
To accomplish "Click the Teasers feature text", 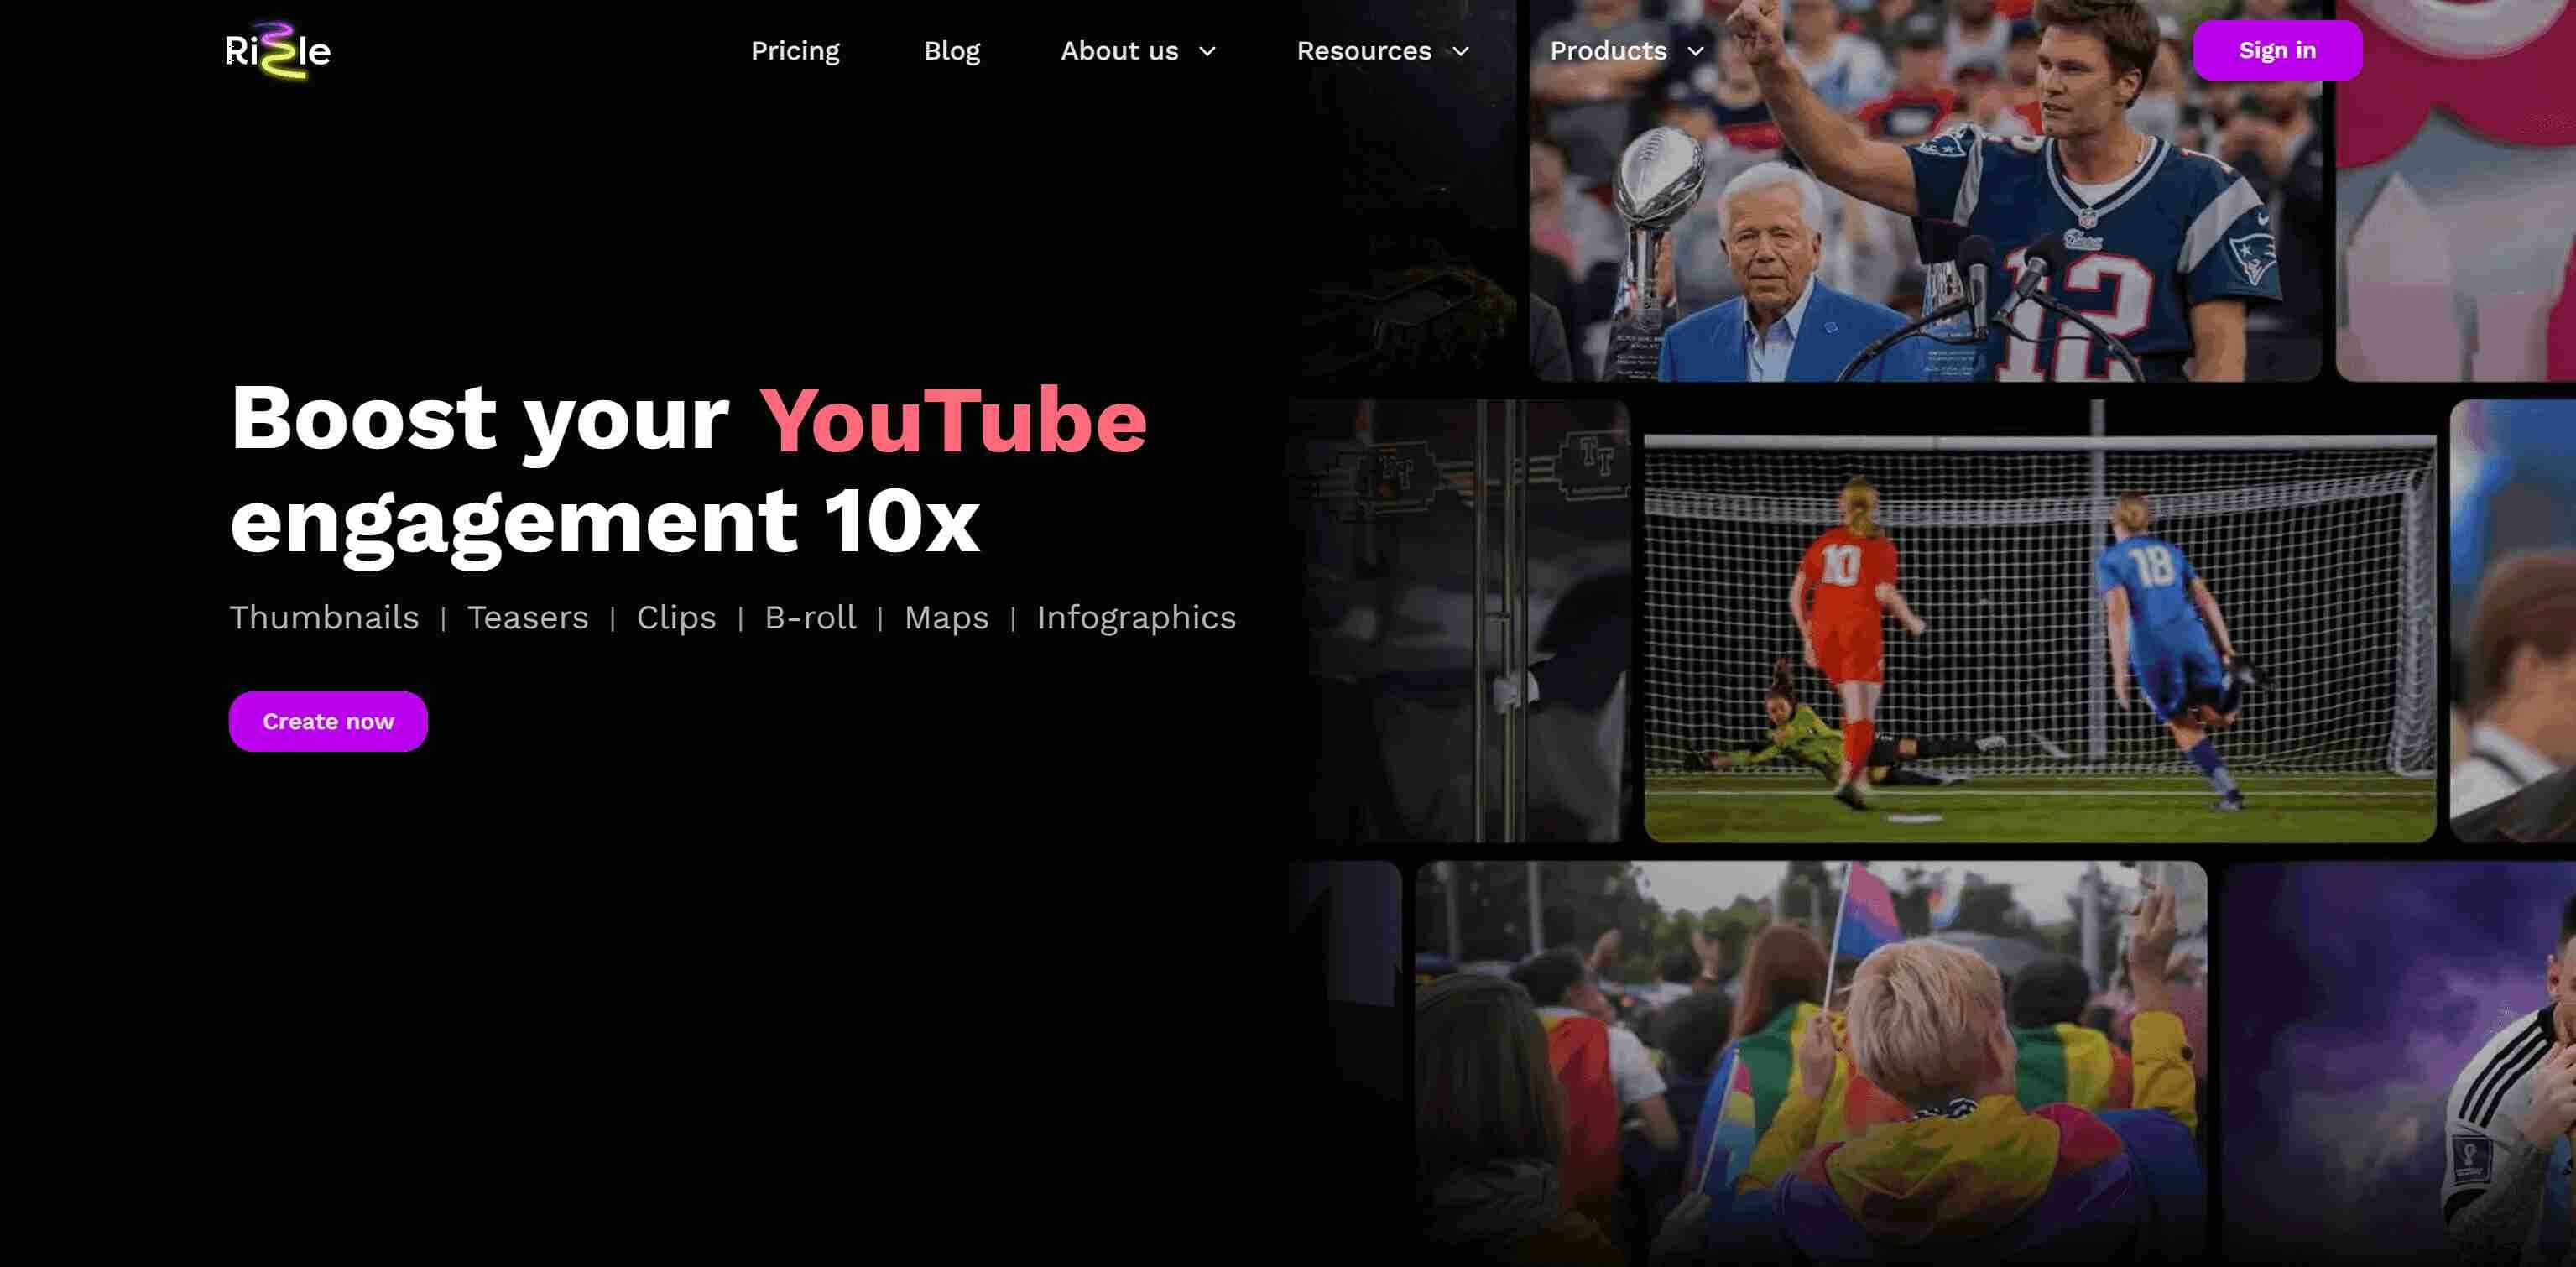I will [x=527, y=617].
